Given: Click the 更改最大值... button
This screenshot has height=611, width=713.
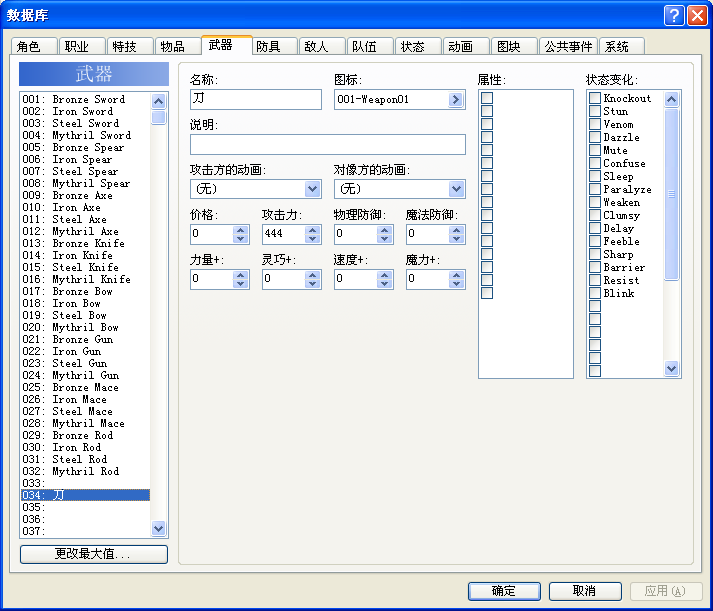Looking at the screenshot, I should click(94, 554).
